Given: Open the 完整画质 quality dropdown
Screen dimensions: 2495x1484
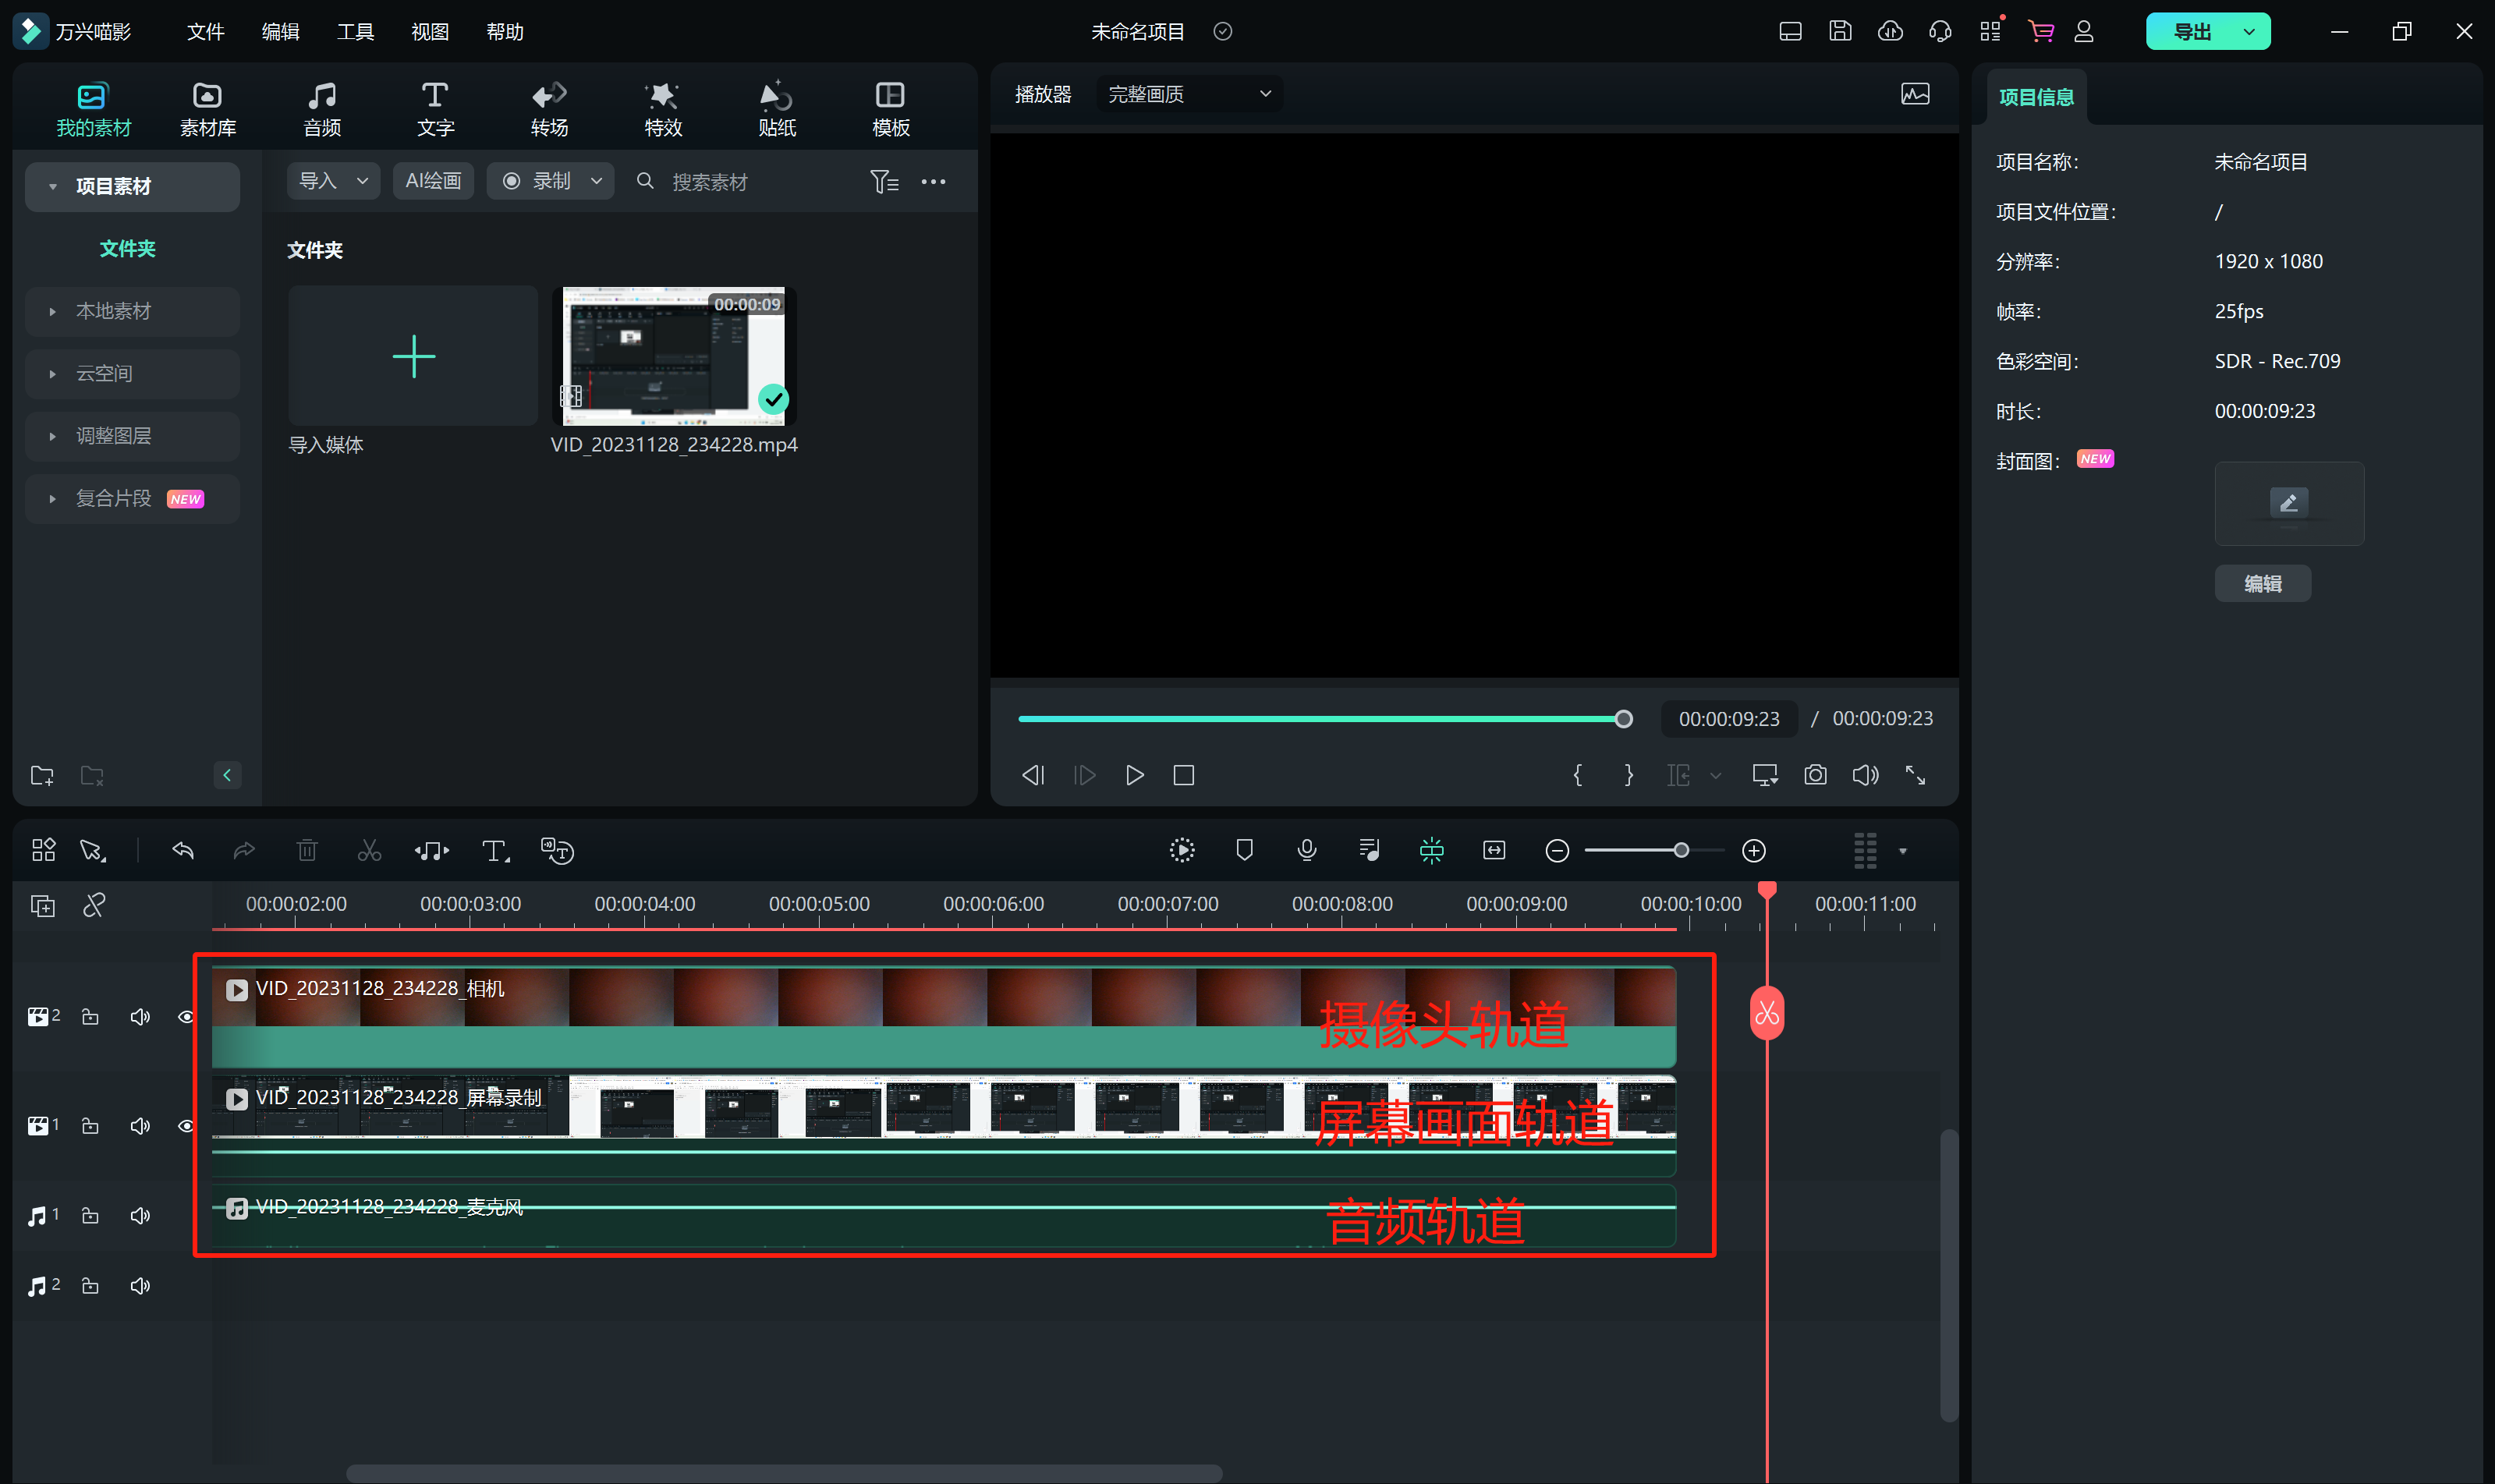Looking at the screenshot, I should coord(1188,94).
